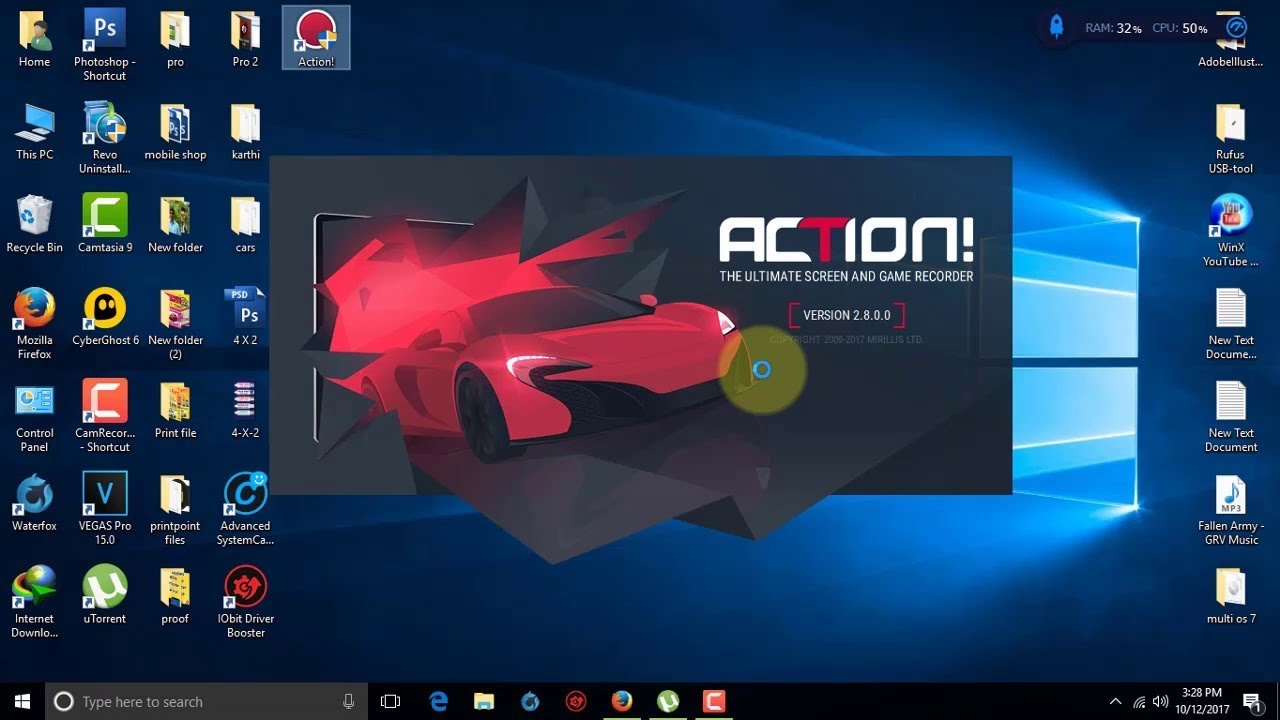This screenshot has width=1280, height=720.
Task: Open Firefox from the taskbar
Action: pyautogui.click(x=622, y=701)
